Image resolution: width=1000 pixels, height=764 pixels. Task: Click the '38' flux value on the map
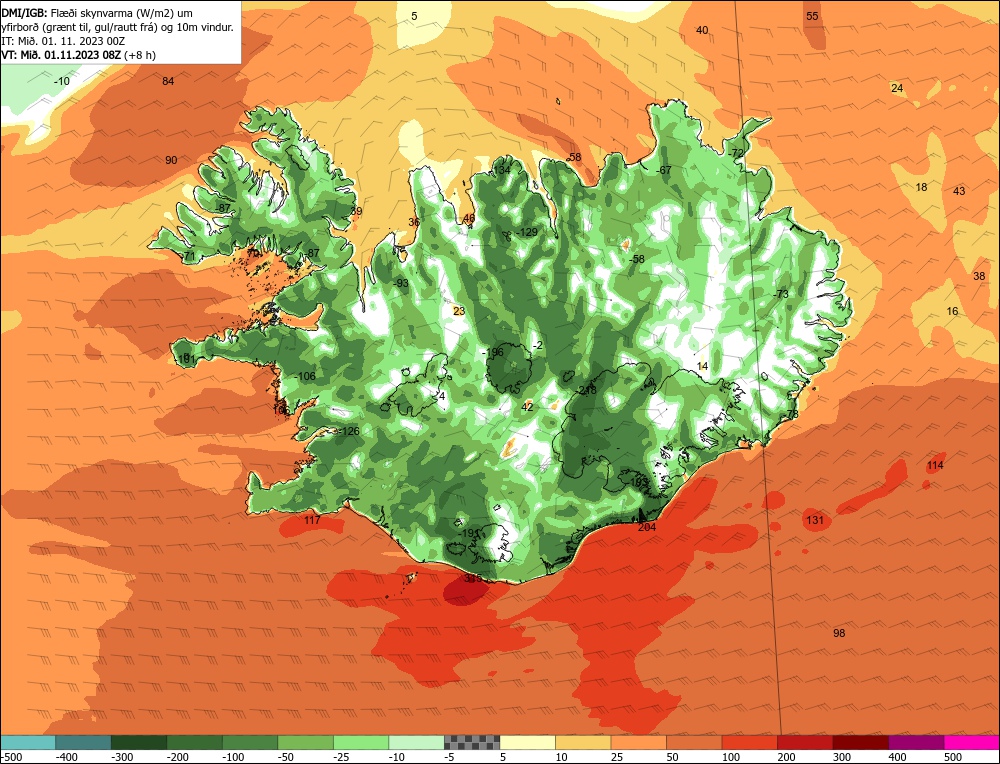click(x=979, y=276)
